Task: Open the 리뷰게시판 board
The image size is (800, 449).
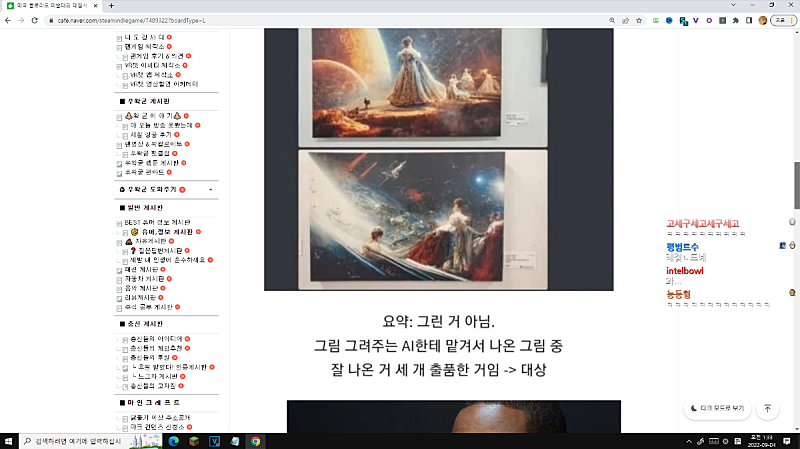Action: pyautogui.click(x=140, y=297)
